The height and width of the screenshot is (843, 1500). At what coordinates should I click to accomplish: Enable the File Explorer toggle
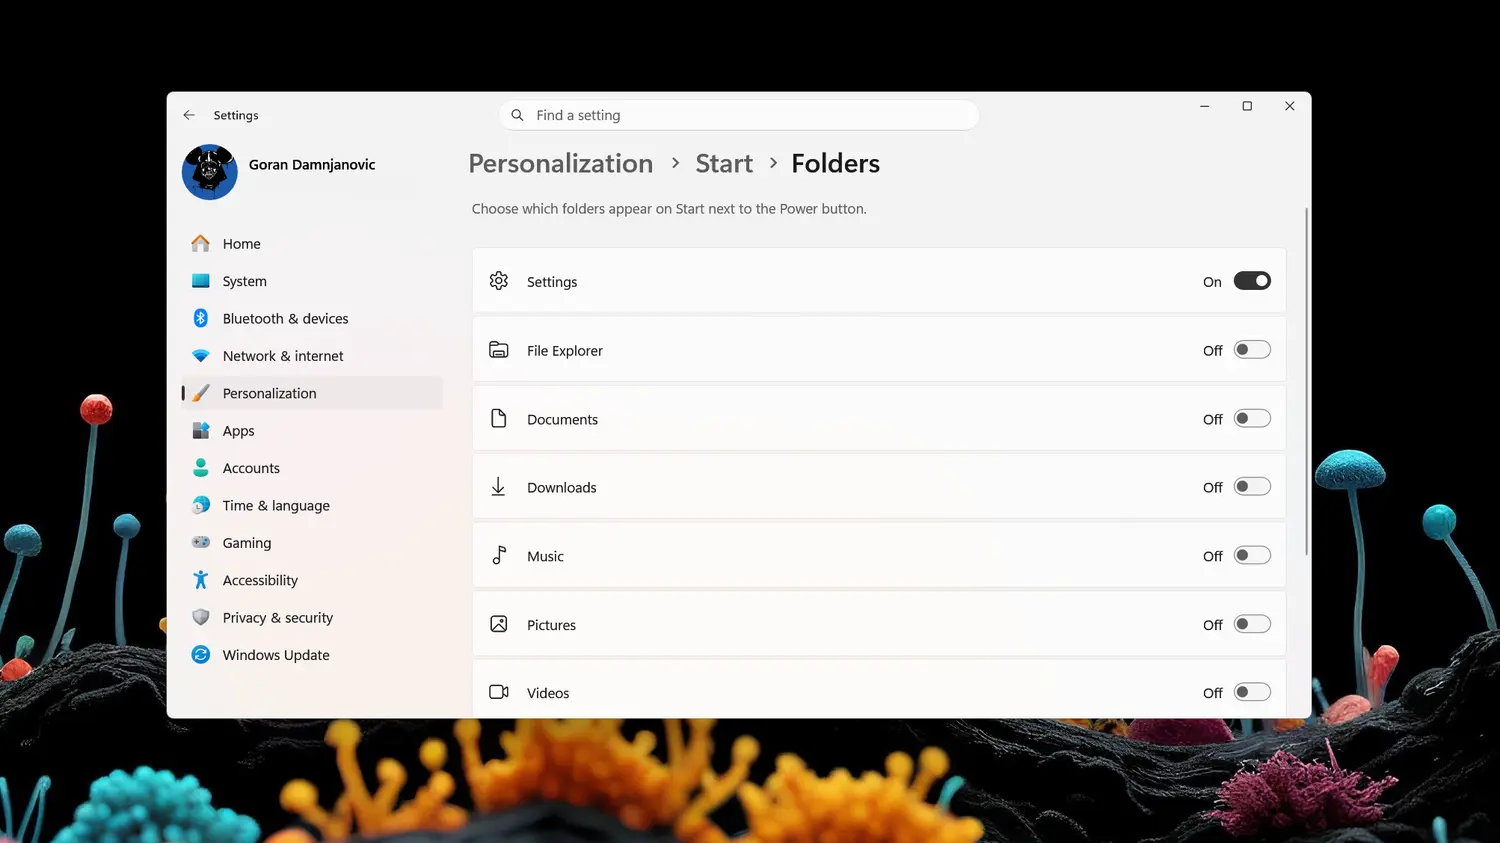click(x=1252, y=350)
